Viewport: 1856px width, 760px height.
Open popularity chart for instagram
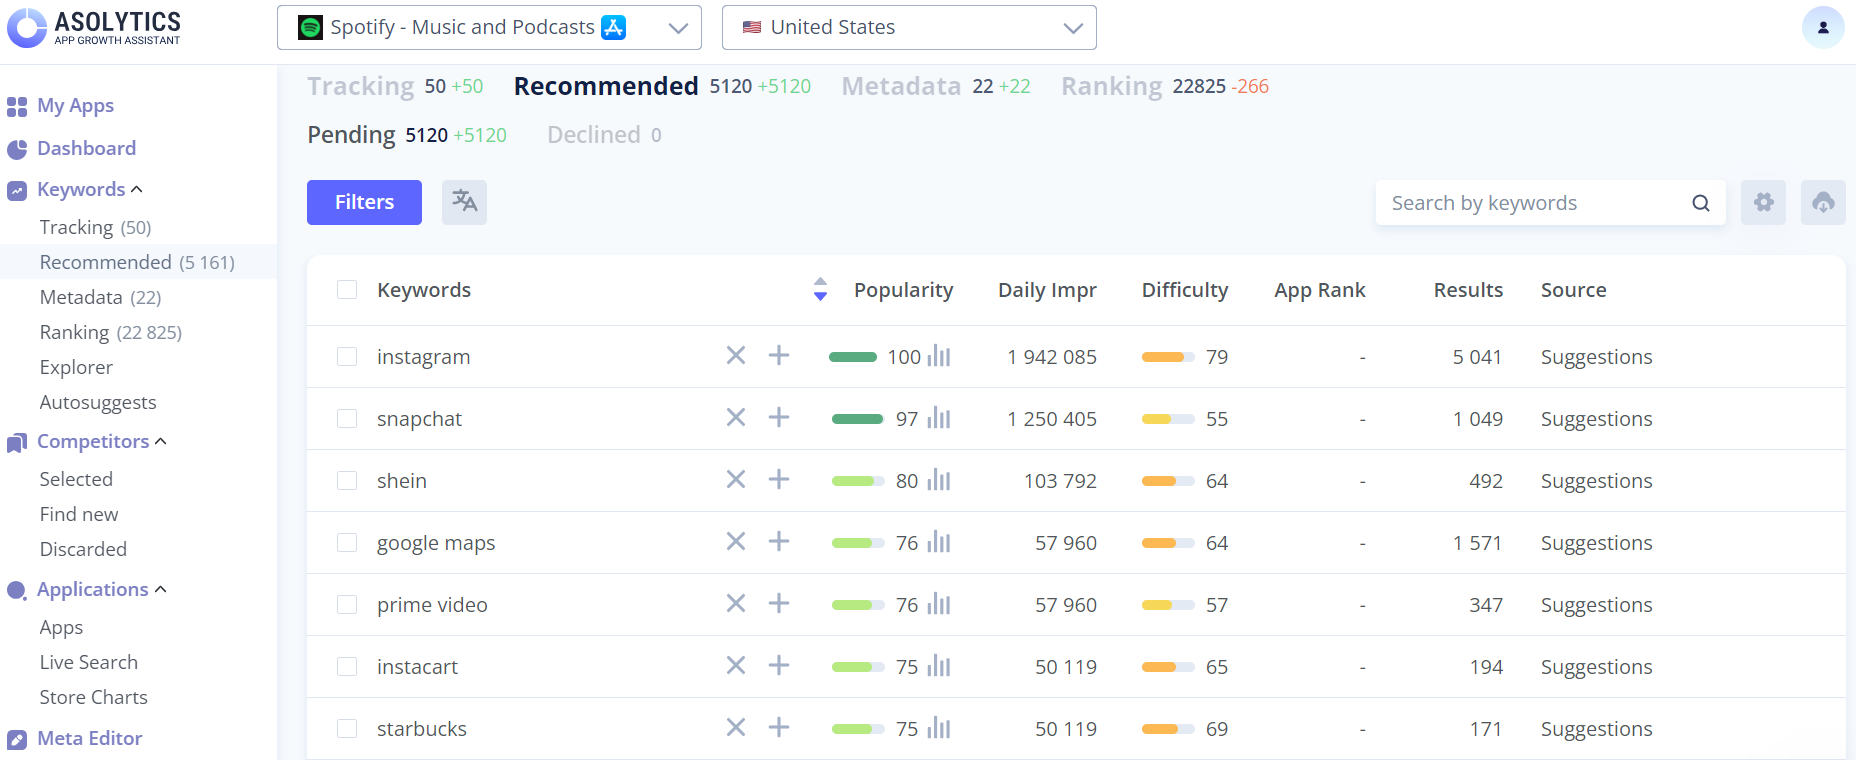pos(939,356)
